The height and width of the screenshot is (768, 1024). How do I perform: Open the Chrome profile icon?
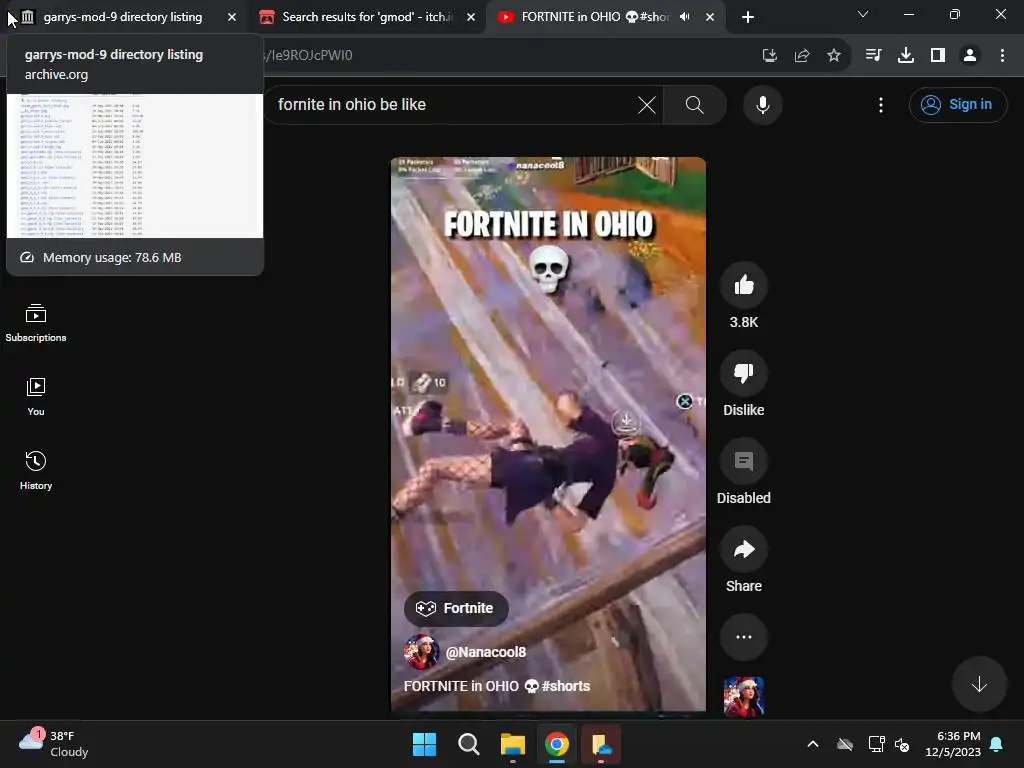[x=970, y=56]
